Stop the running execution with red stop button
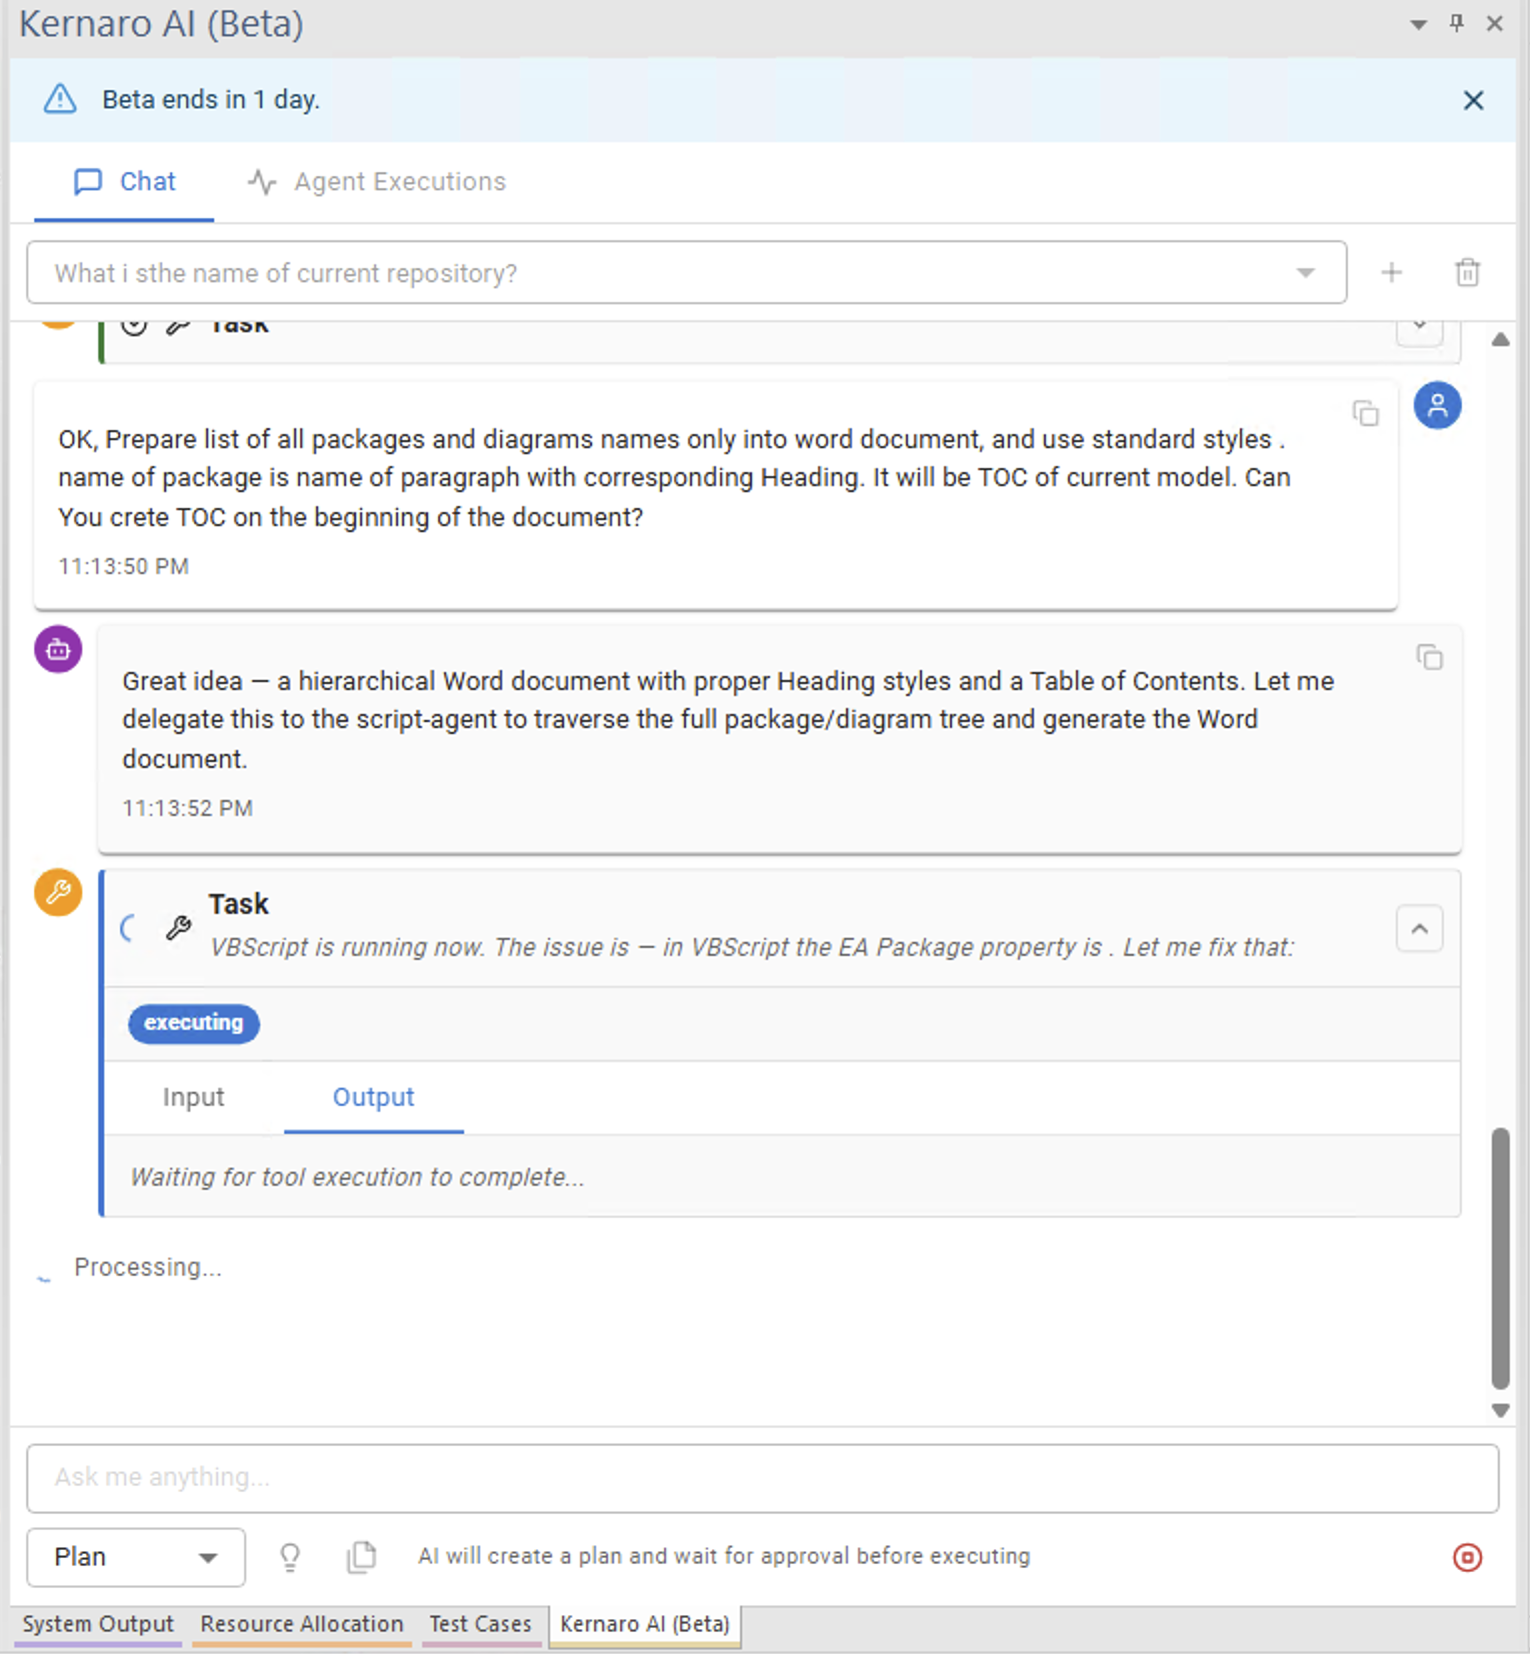 point(1467,1557)
